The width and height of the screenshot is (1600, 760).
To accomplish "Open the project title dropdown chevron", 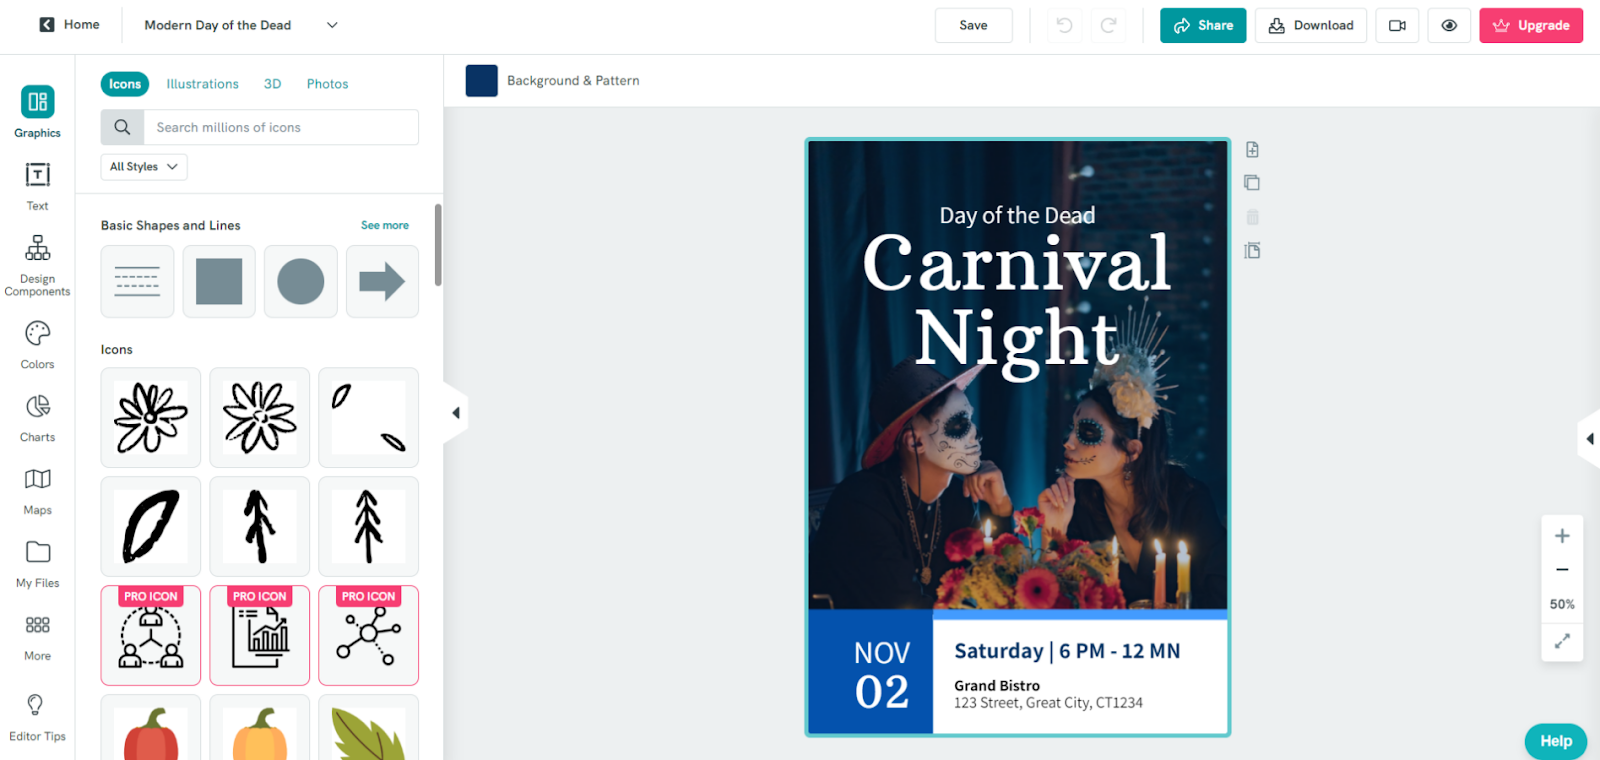I will [x=332, y=25].
